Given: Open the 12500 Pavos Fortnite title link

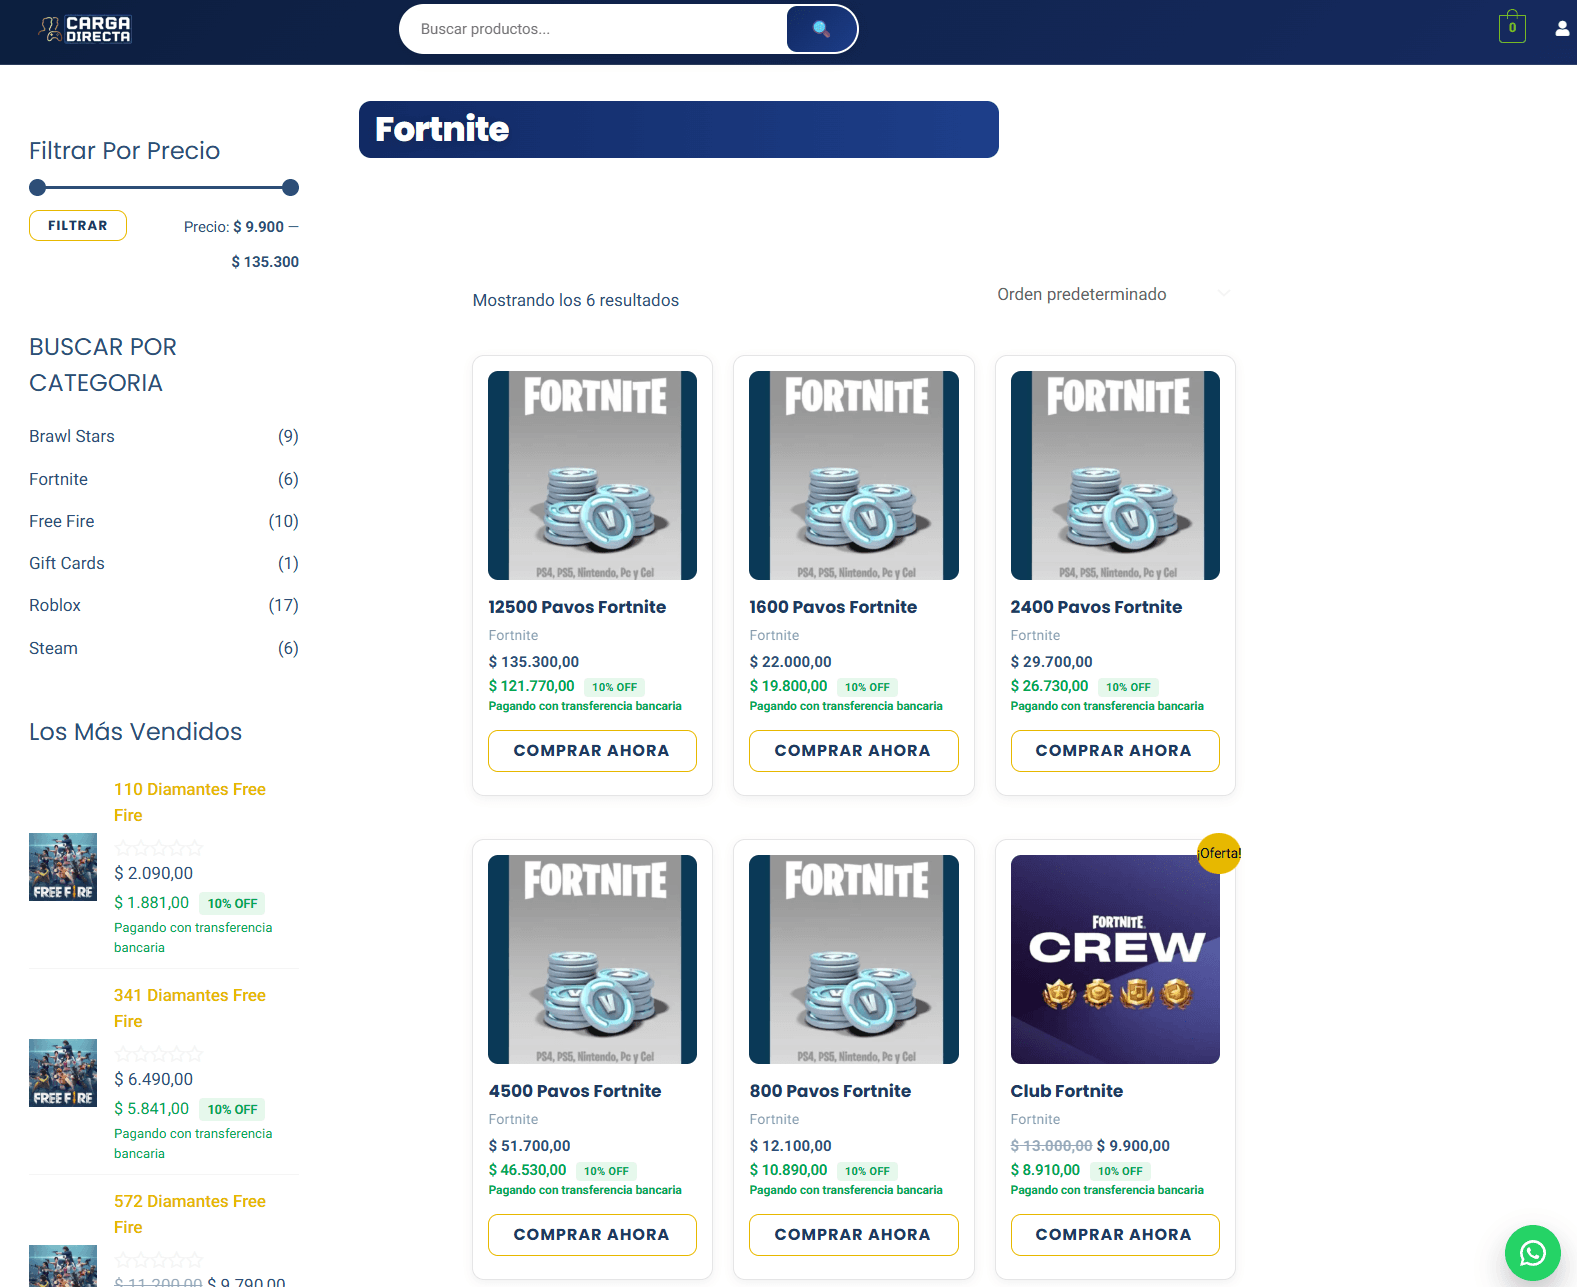Looking at the screenshot, I should 577,607.
